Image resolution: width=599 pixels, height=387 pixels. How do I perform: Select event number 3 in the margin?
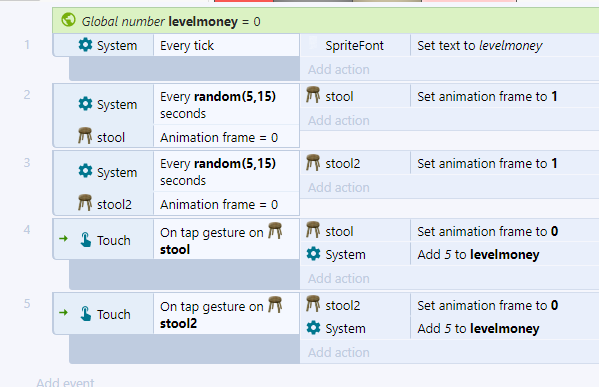pos(27,163)
